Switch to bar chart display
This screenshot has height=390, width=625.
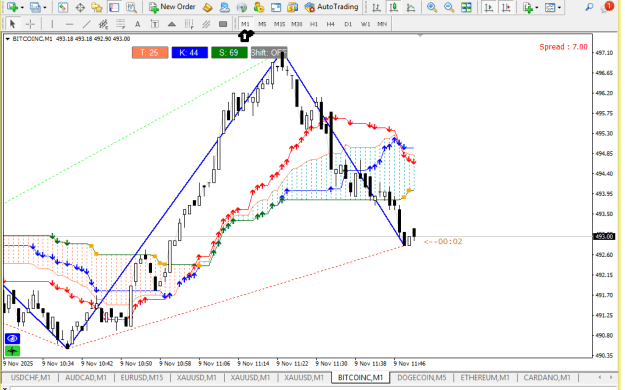[x=376, y=7]
